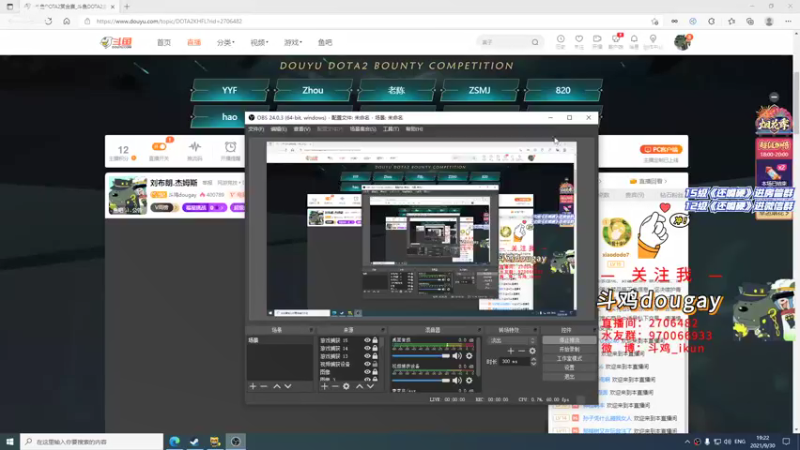This screenshot has height=450, width=800.
Task: Open the OBS 工具 menu
Action: [x=391, y=129]
